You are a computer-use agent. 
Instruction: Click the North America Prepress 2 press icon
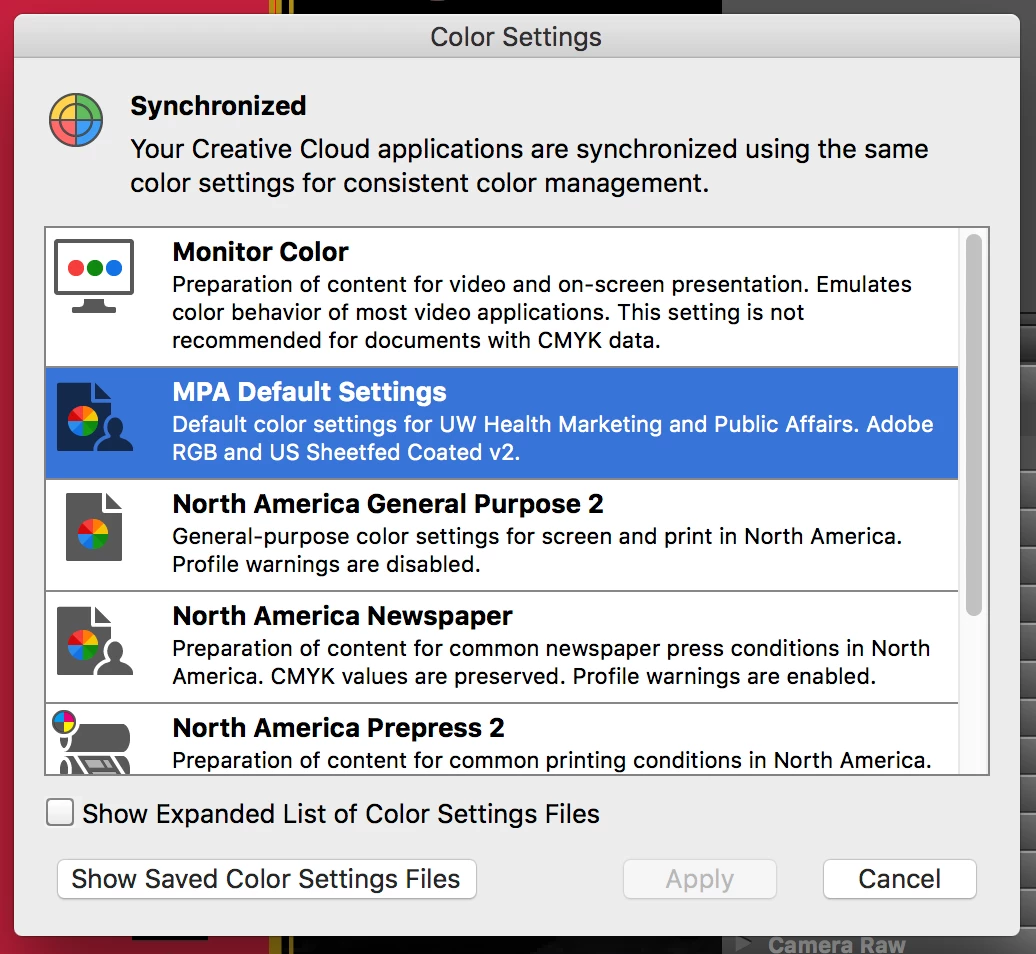[91, 742]
